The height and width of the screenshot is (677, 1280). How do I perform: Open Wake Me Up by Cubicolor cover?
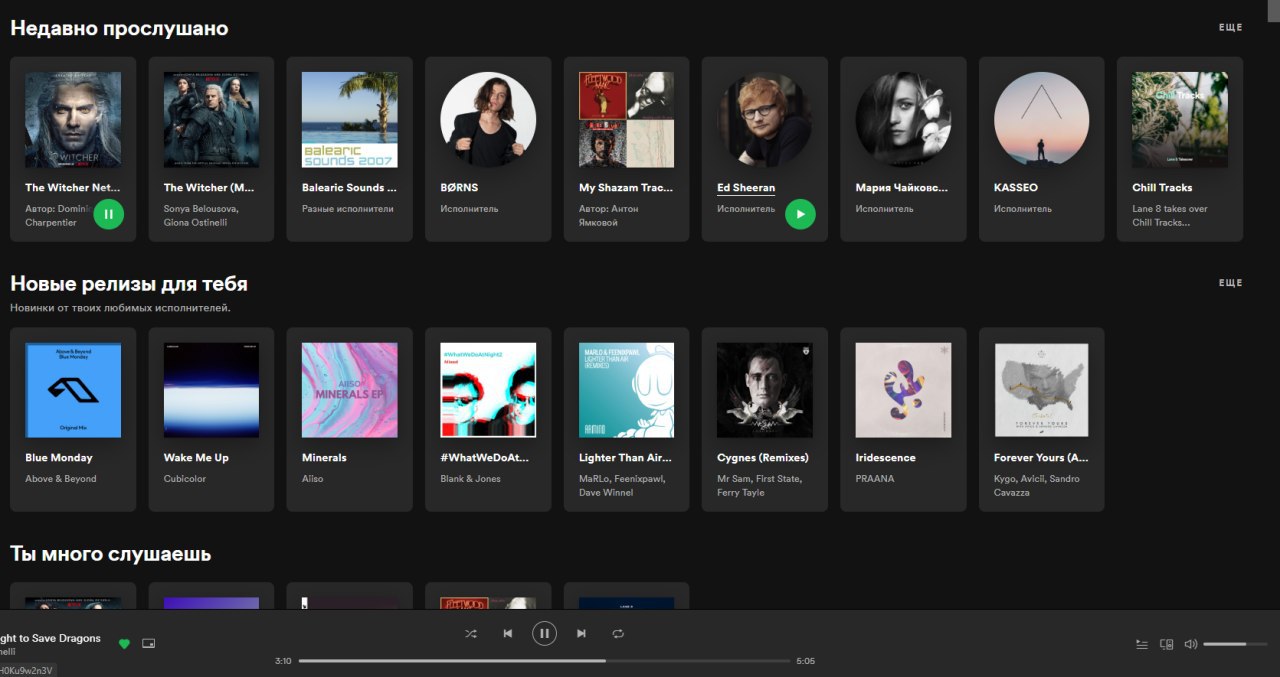point(211,390)
